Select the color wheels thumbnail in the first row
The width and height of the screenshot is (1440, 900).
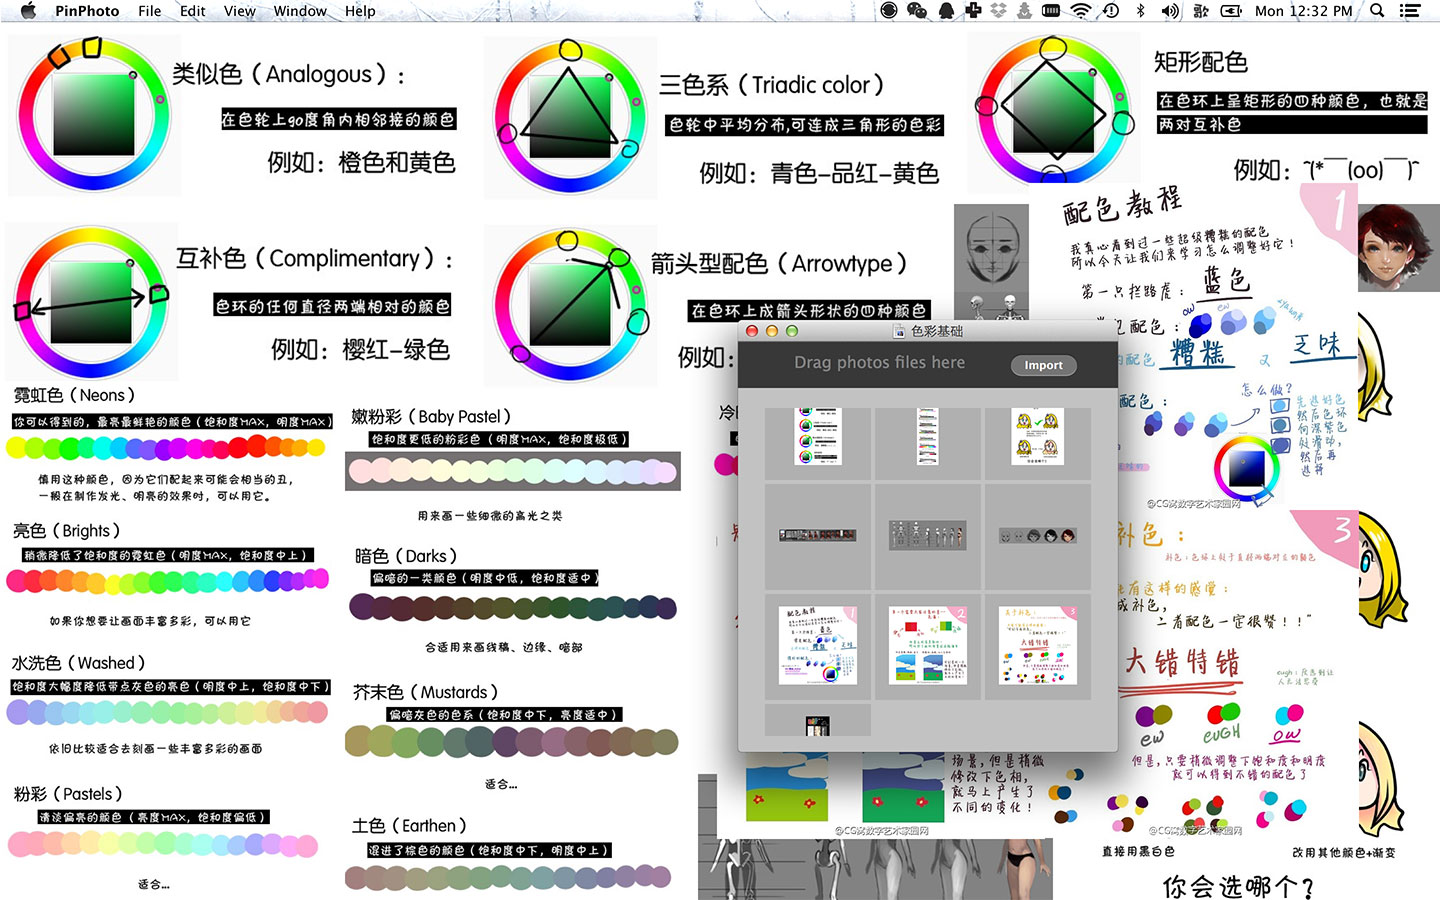click(818, 436)
